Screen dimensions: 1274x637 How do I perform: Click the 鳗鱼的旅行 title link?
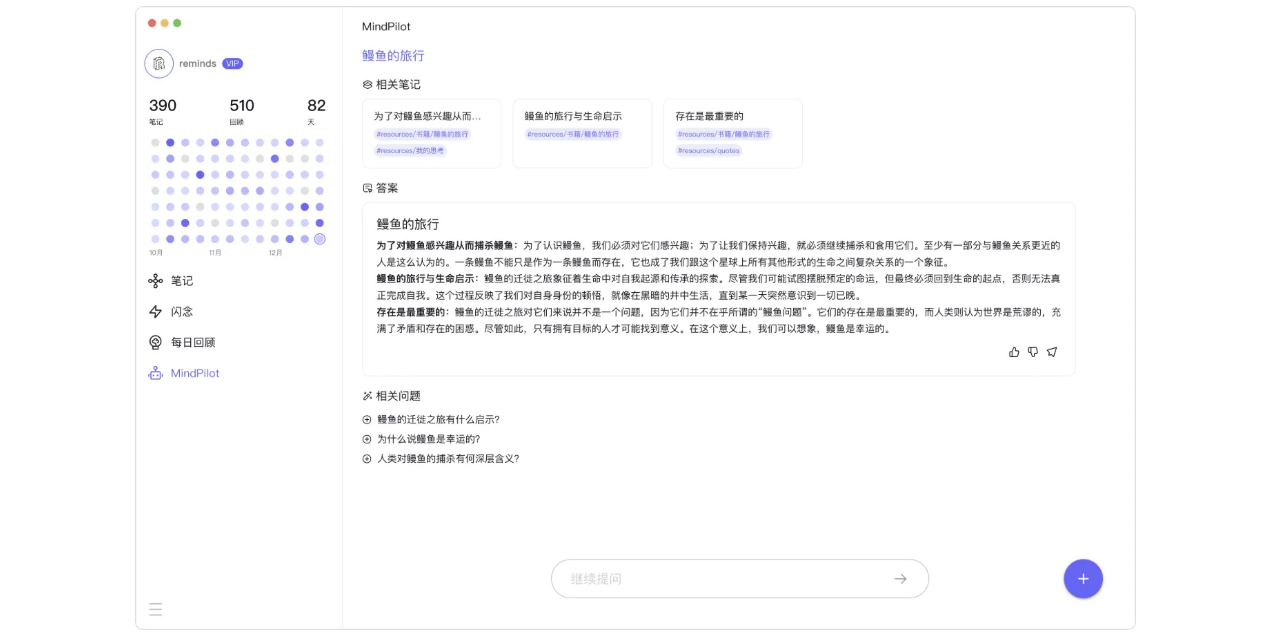(393, 55)
